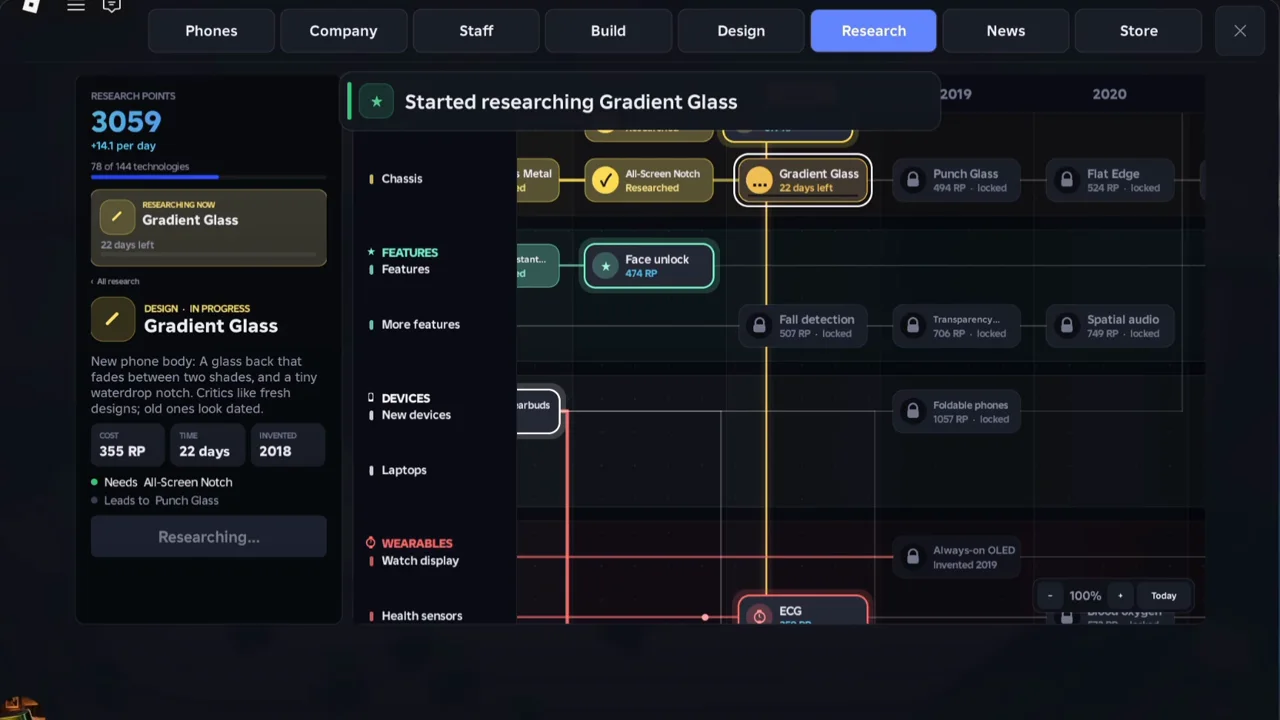Click the Foldable phones lock icon
Viewport: 1280px width, 720px height.
[912, 411]
